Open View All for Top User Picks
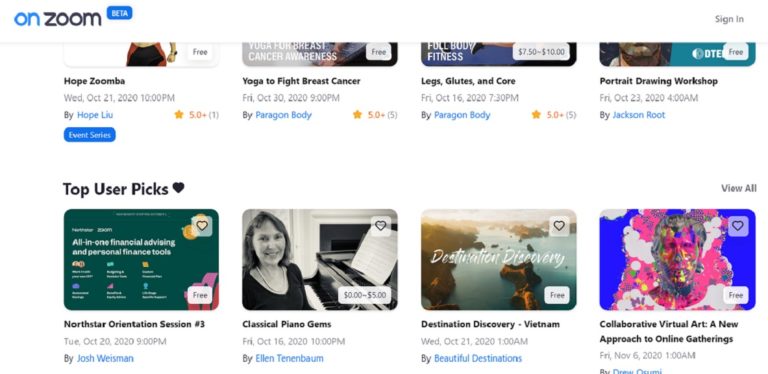This screenshot has height=374, width=768. pos(739,188)
